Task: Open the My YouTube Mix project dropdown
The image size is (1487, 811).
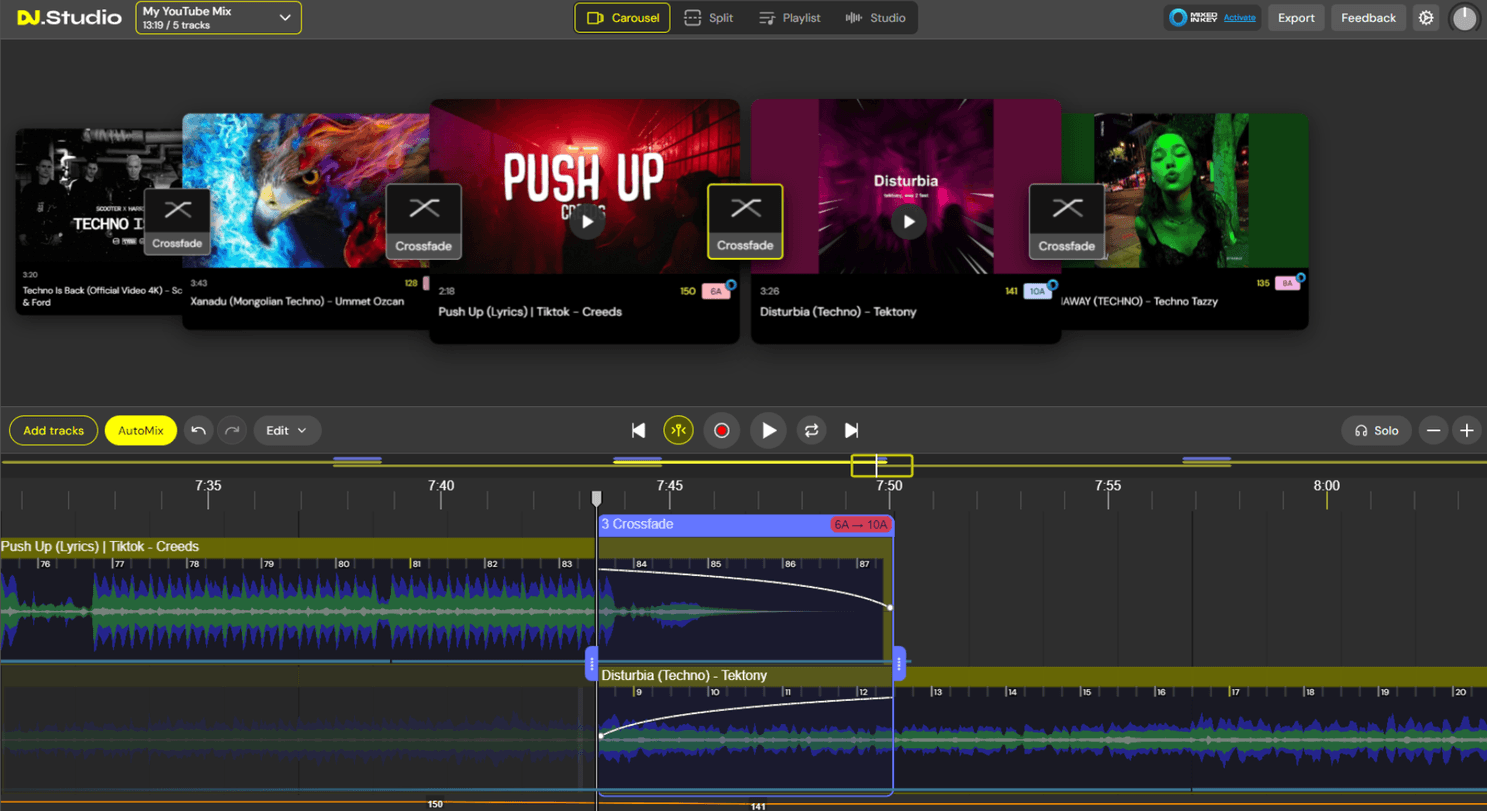Action: tap(218, 18)
